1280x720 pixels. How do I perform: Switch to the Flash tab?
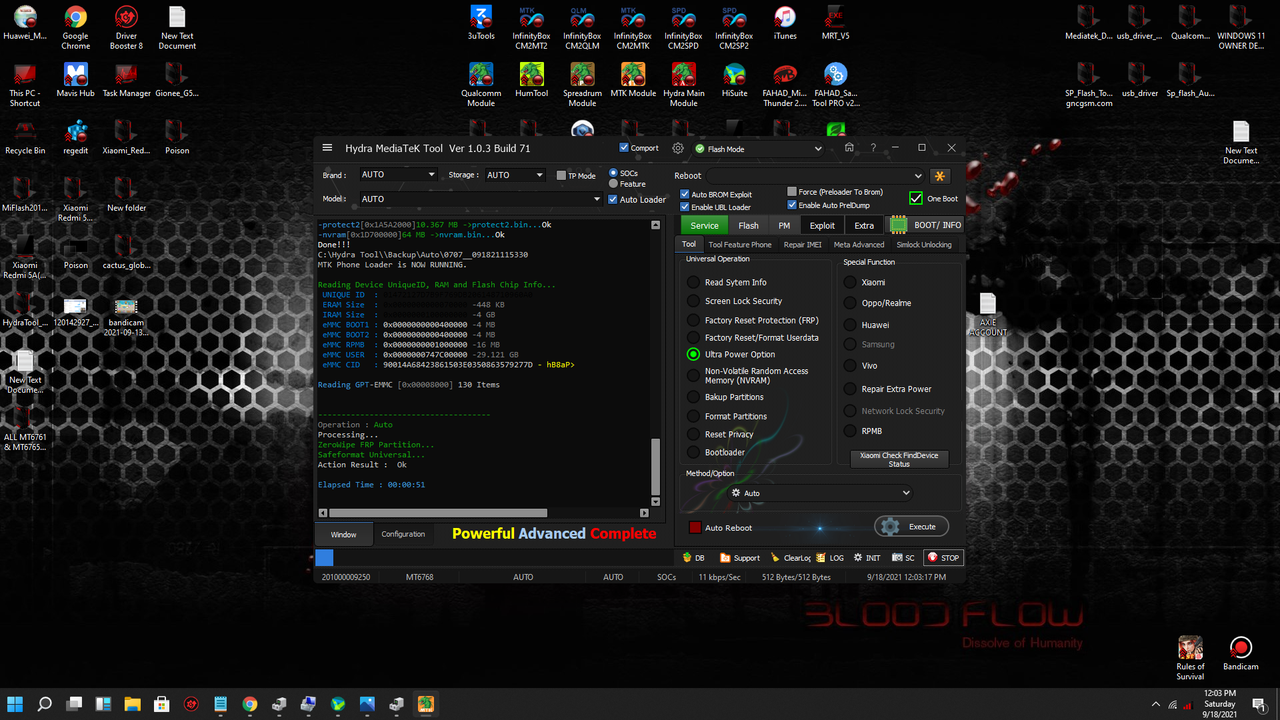point(748,225)
